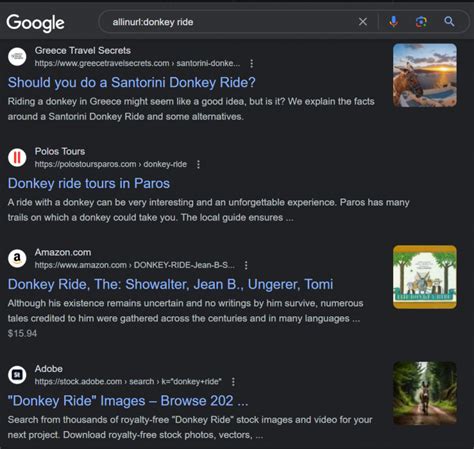Open the more options dots for Greece Travel Secrets result

[x=252, y=63]
